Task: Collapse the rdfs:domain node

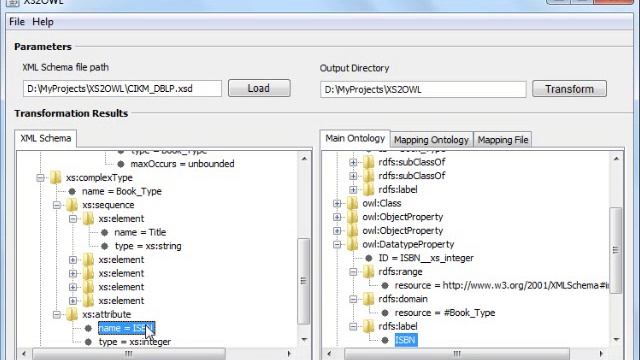Action: coord(353,299)
